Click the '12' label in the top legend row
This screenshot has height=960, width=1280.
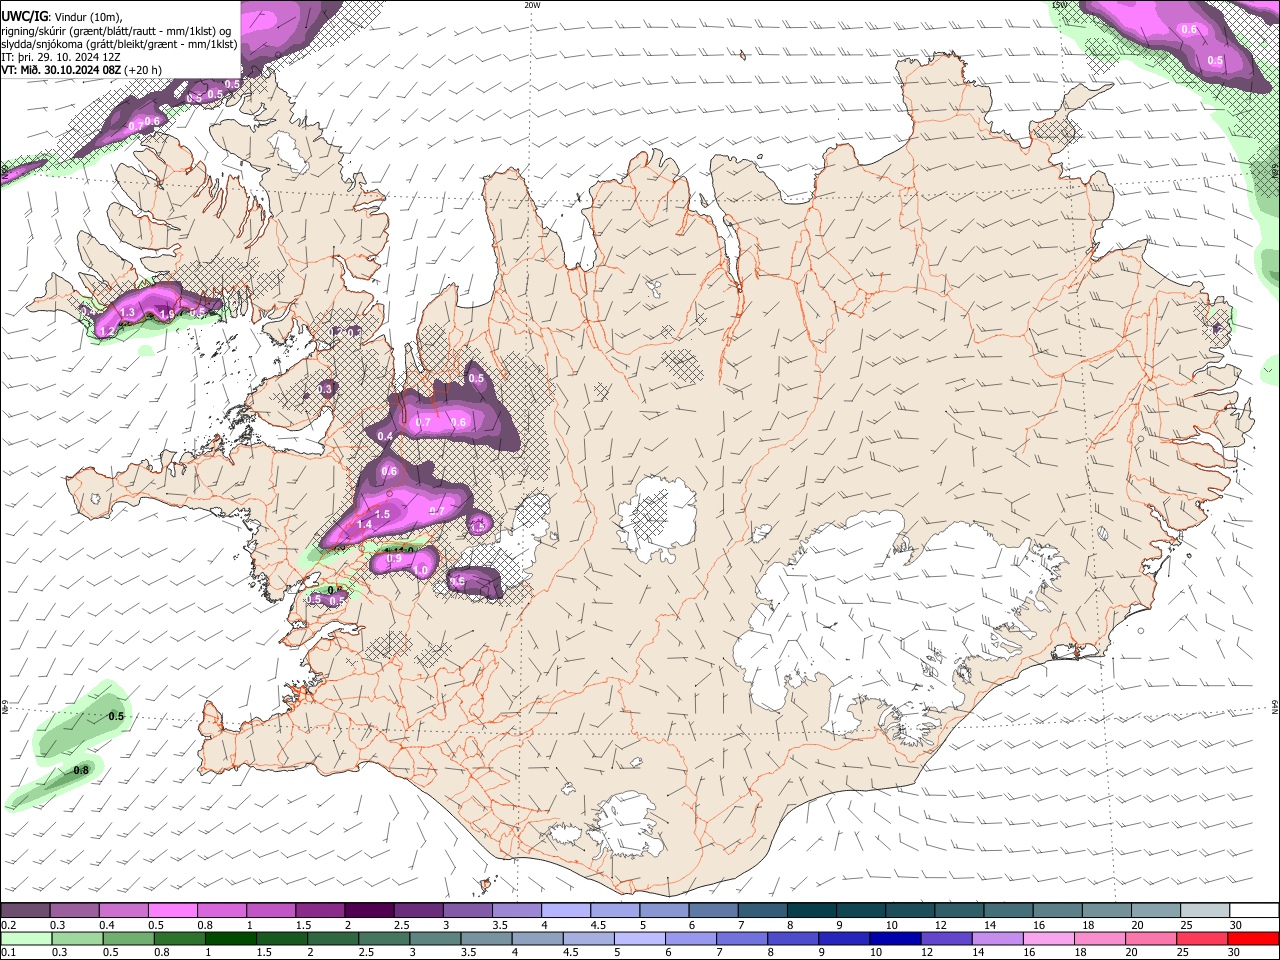click(x=939, y=925)
